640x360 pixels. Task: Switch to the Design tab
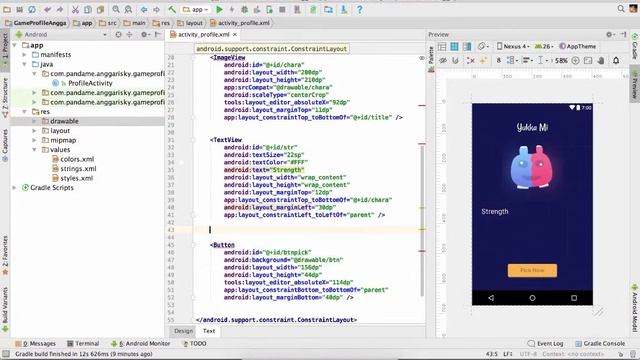point(183,331)
